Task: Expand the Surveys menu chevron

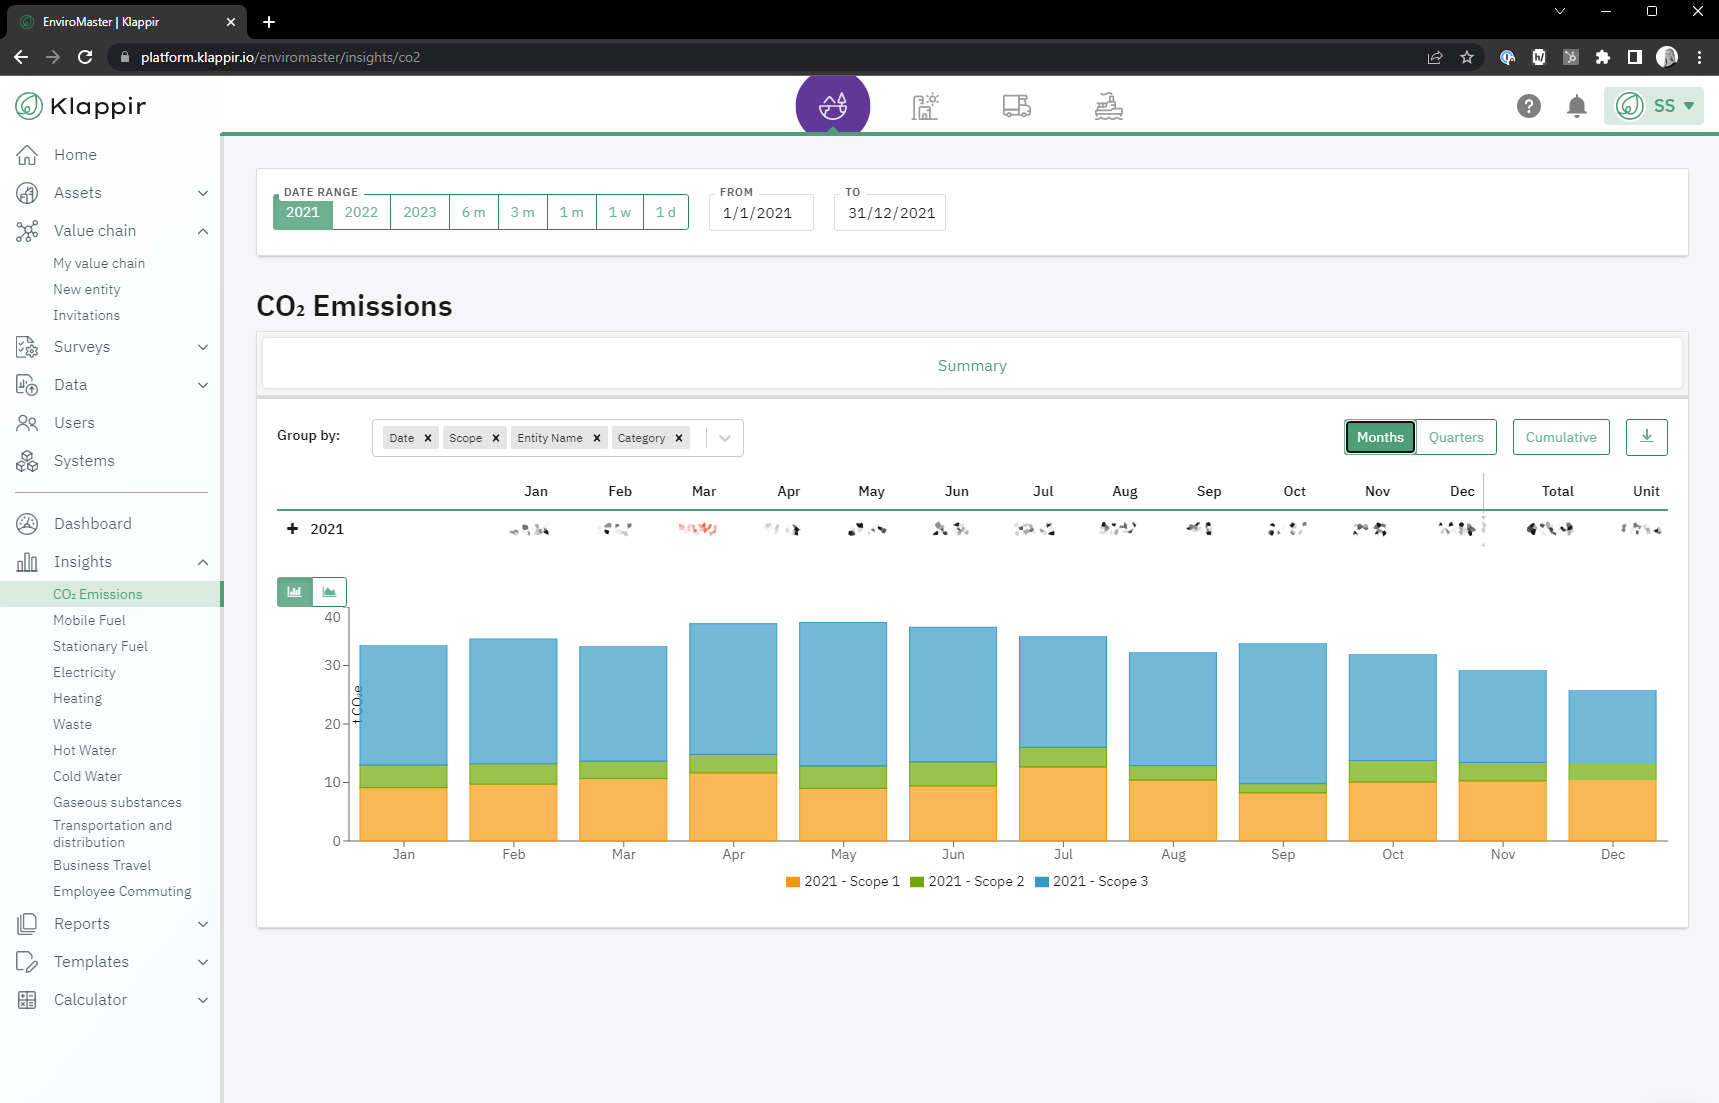Action: [x=203, y=347]
